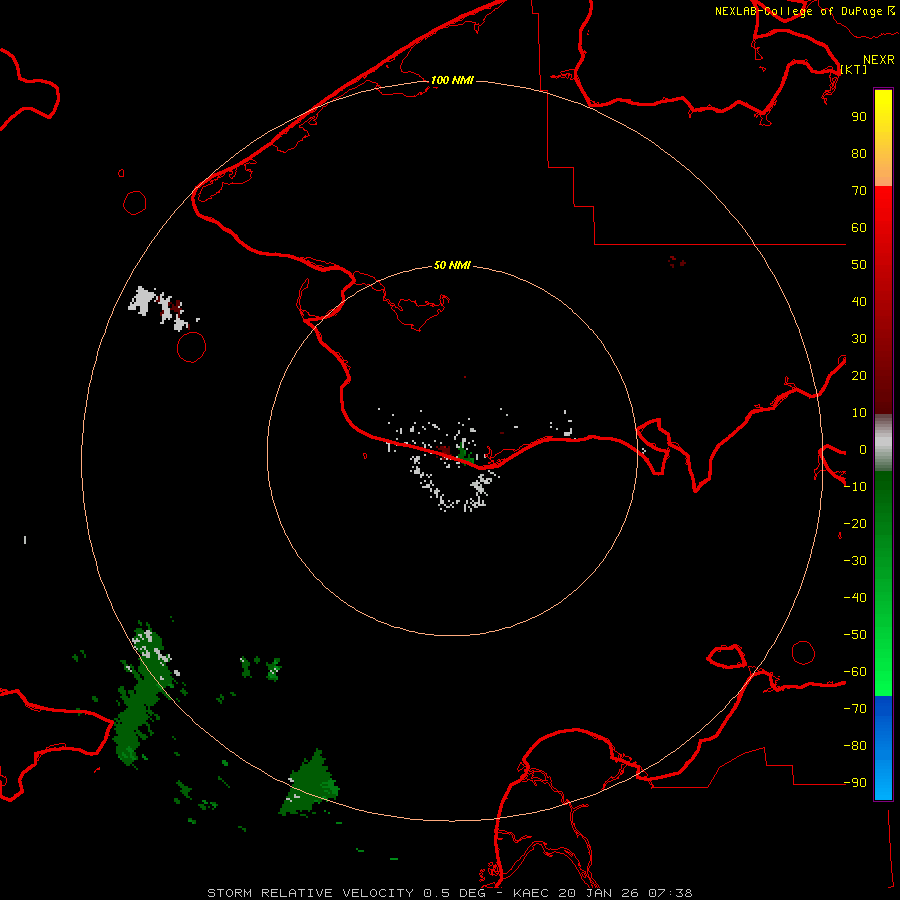Click the -70 label on the velocity scale

coord(855,709)
